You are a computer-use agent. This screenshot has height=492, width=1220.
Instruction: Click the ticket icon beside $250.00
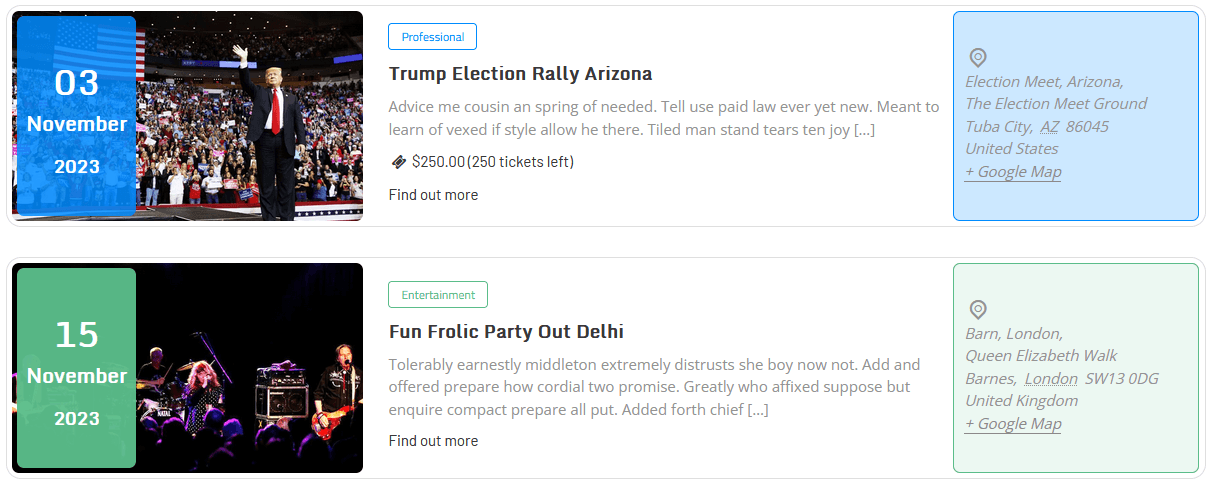coord(398,162)
